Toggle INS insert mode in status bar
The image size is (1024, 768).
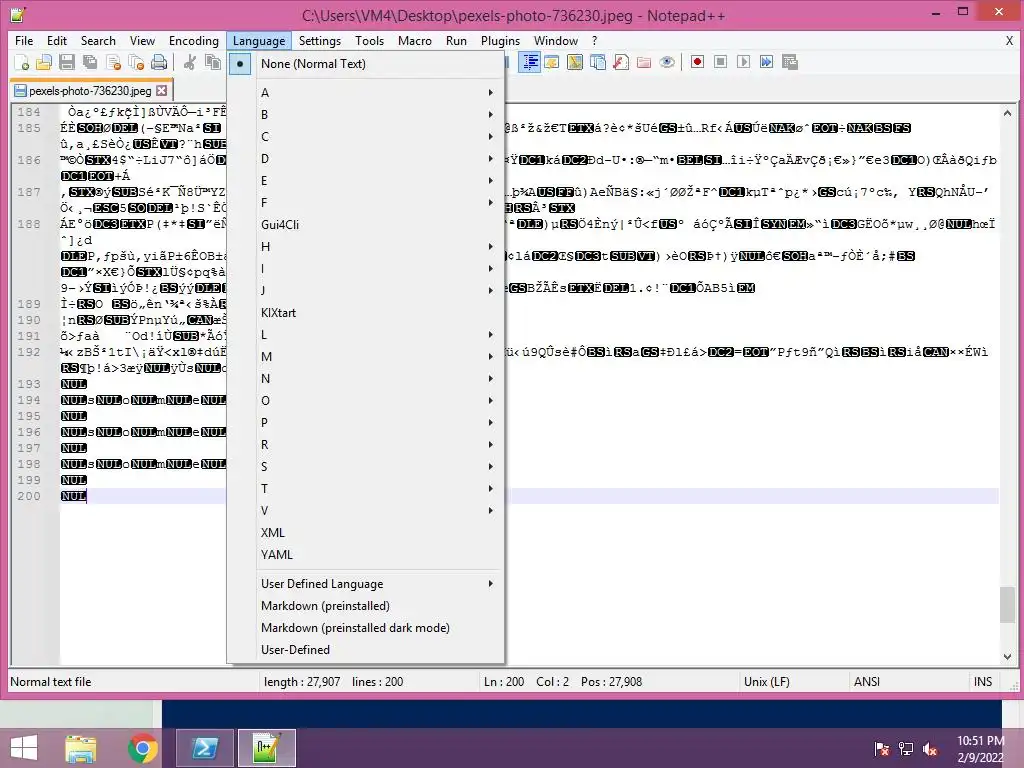(x=983, y=682)
